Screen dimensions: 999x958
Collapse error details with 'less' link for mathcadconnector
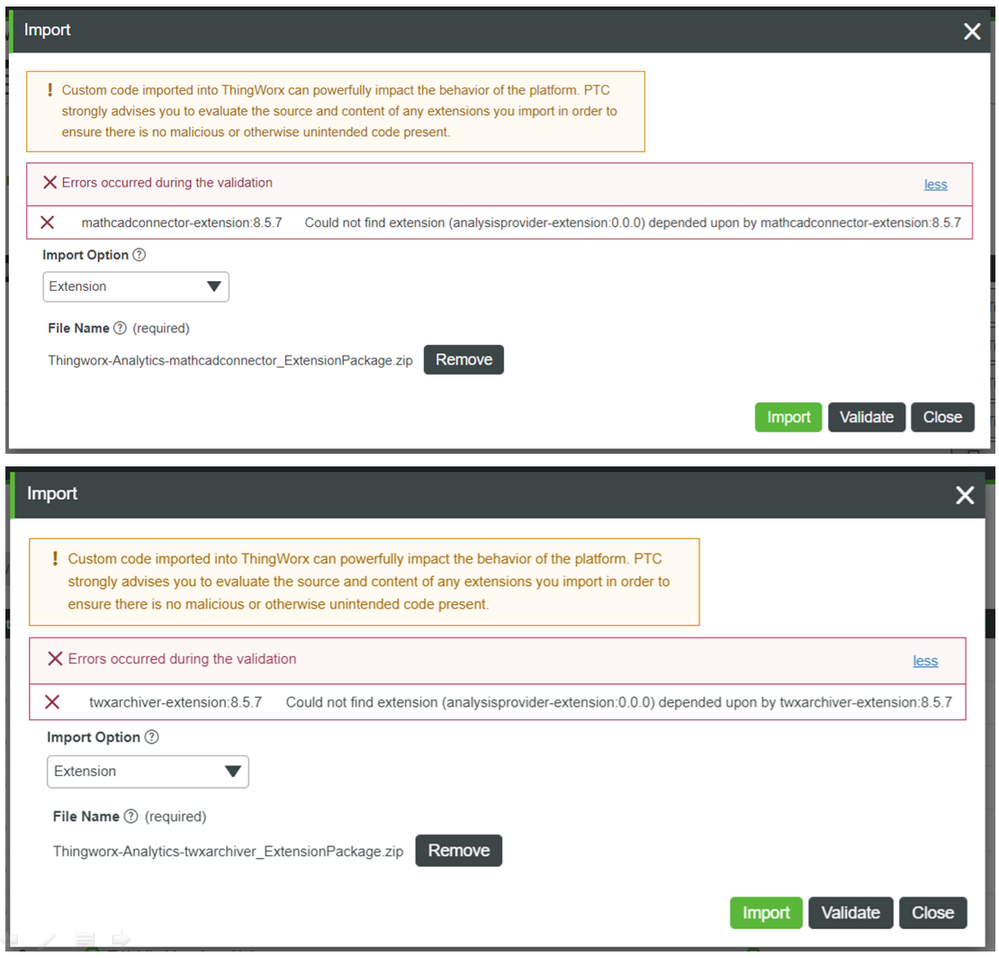pos(935,184)
